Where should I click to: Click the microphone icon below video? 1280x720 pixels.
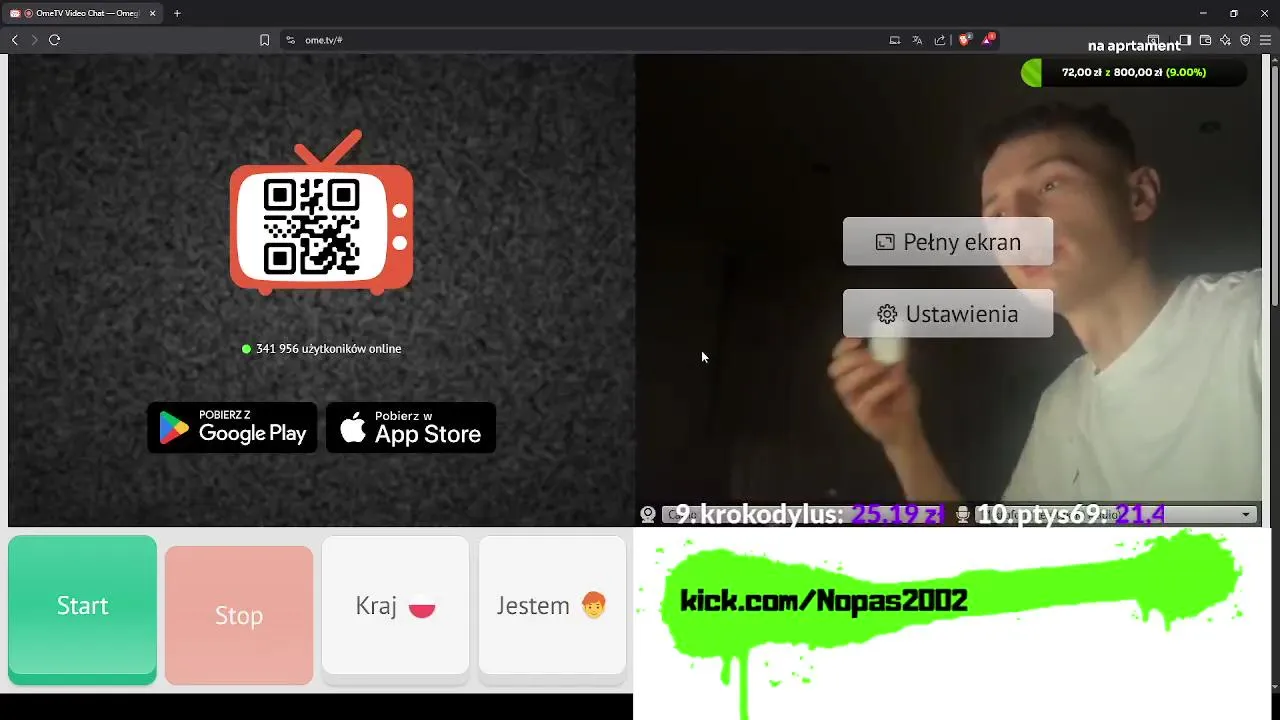(x=962, y=515)
